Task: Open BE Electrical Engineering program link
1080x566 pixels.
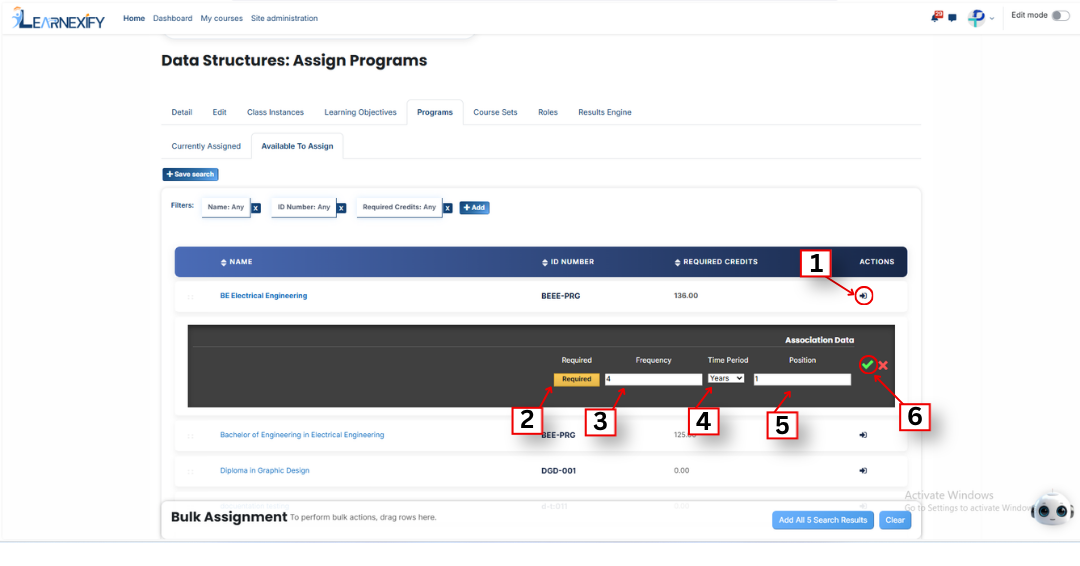Action: (x=263, y=295)
